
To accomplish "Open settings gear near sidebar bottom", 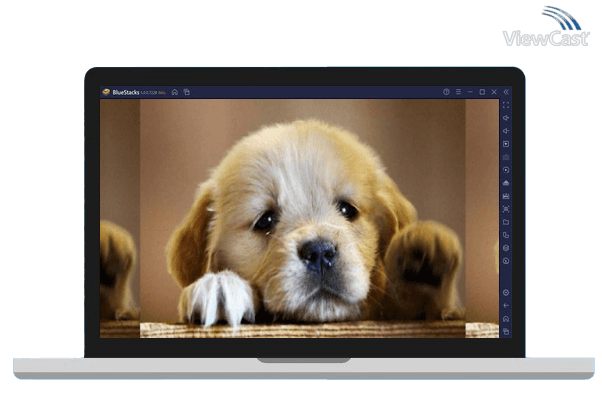I will pos(506,293).
